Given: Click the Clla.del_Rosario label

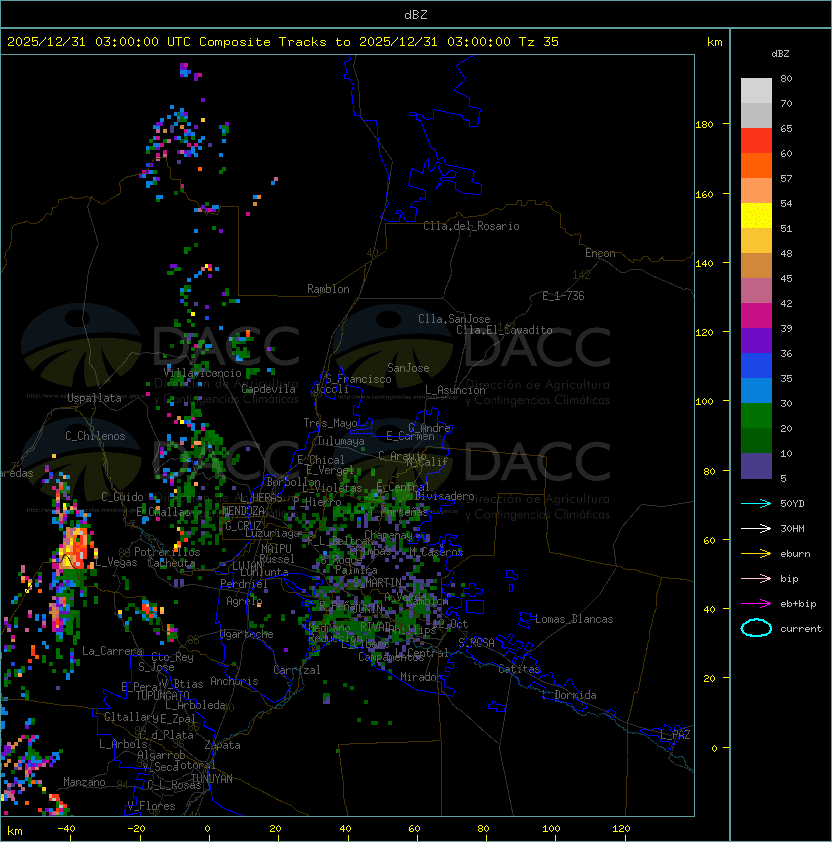Looking at the screenshot, I should point(471,226).
